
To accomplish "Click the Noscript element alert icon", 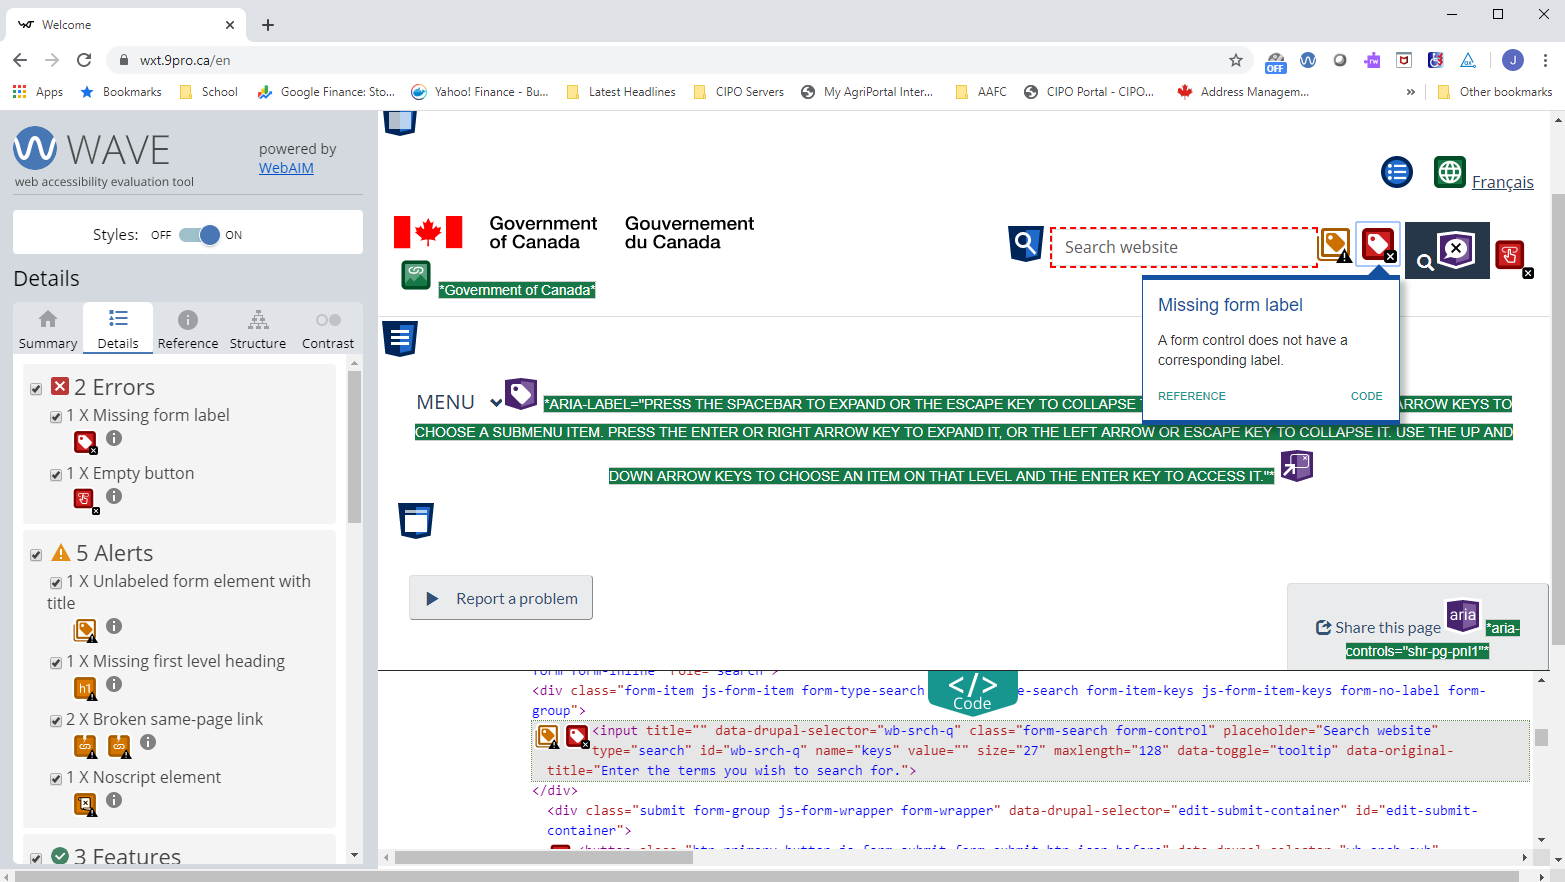I will point(85,804).
